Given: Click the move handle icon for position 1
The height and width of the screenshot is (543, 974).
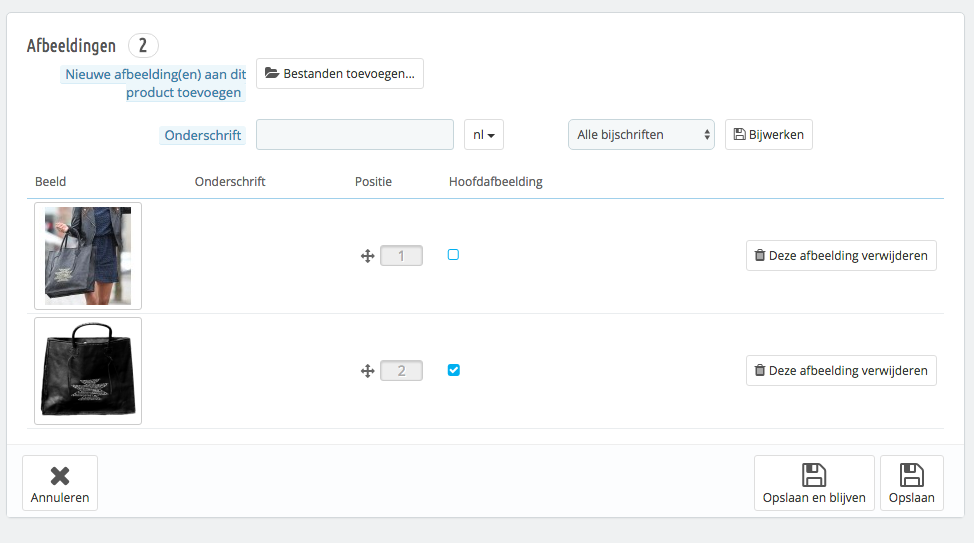Looking at the screenshot, I should 367,256.
